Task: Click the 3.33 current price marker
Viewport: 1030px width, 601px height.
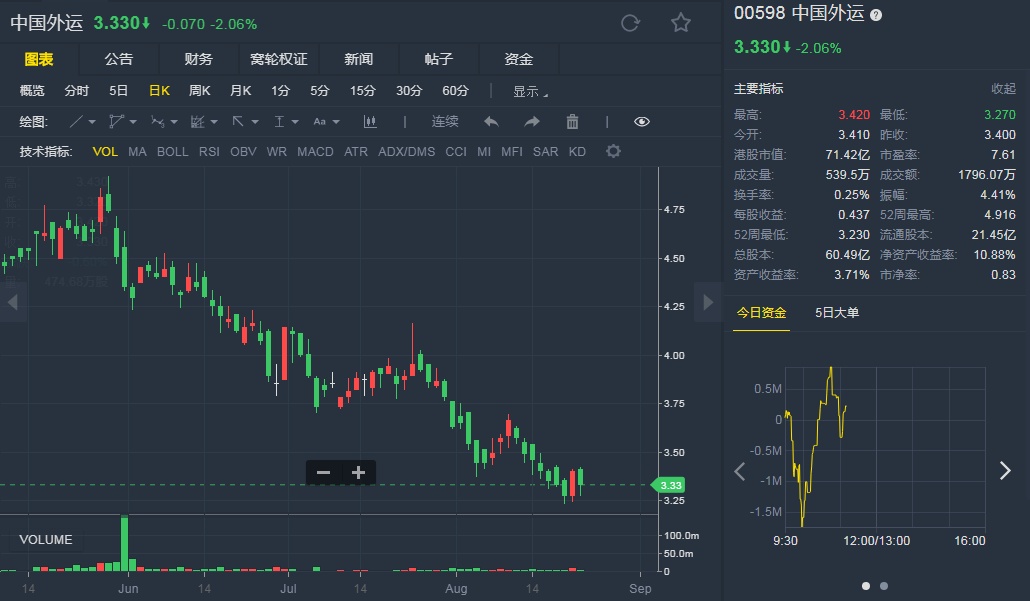Action: [669, 485]
